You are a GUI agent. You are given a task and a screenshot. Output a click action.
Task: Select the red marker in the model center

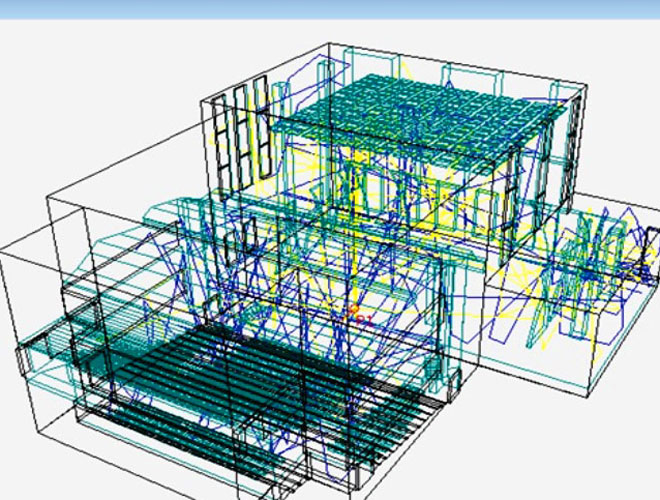pos(354,314)
